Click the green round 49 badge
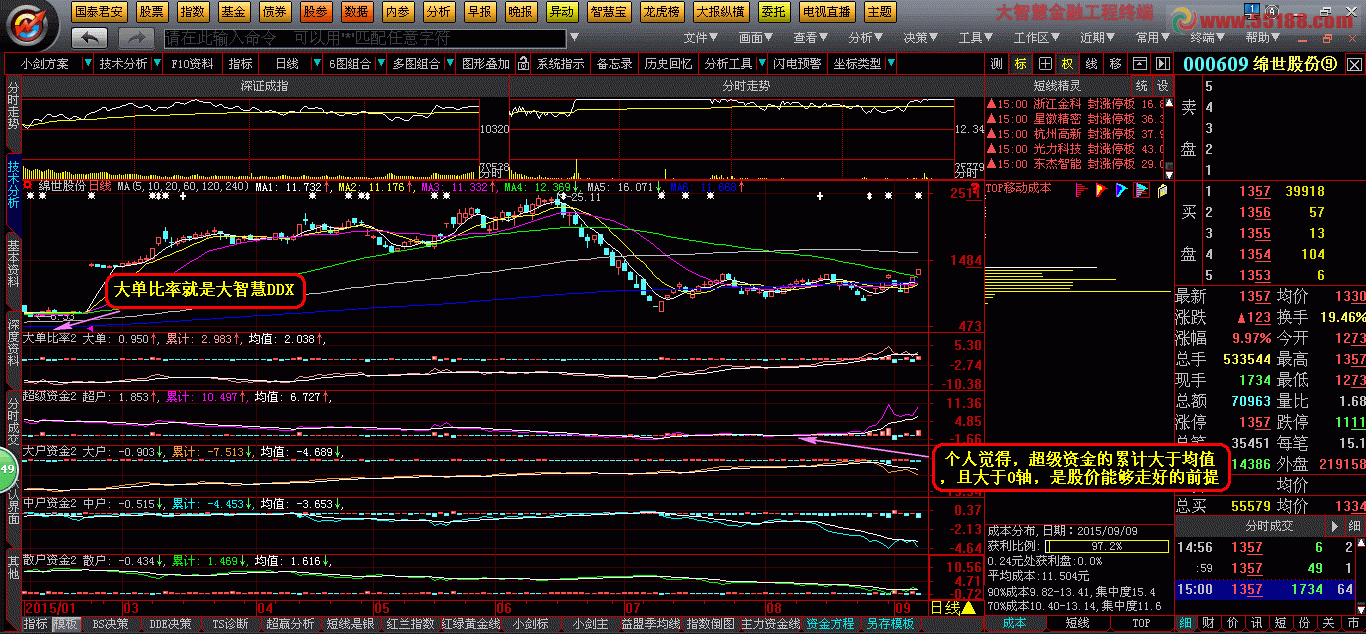1366x634 pixels. pos(5,468)
